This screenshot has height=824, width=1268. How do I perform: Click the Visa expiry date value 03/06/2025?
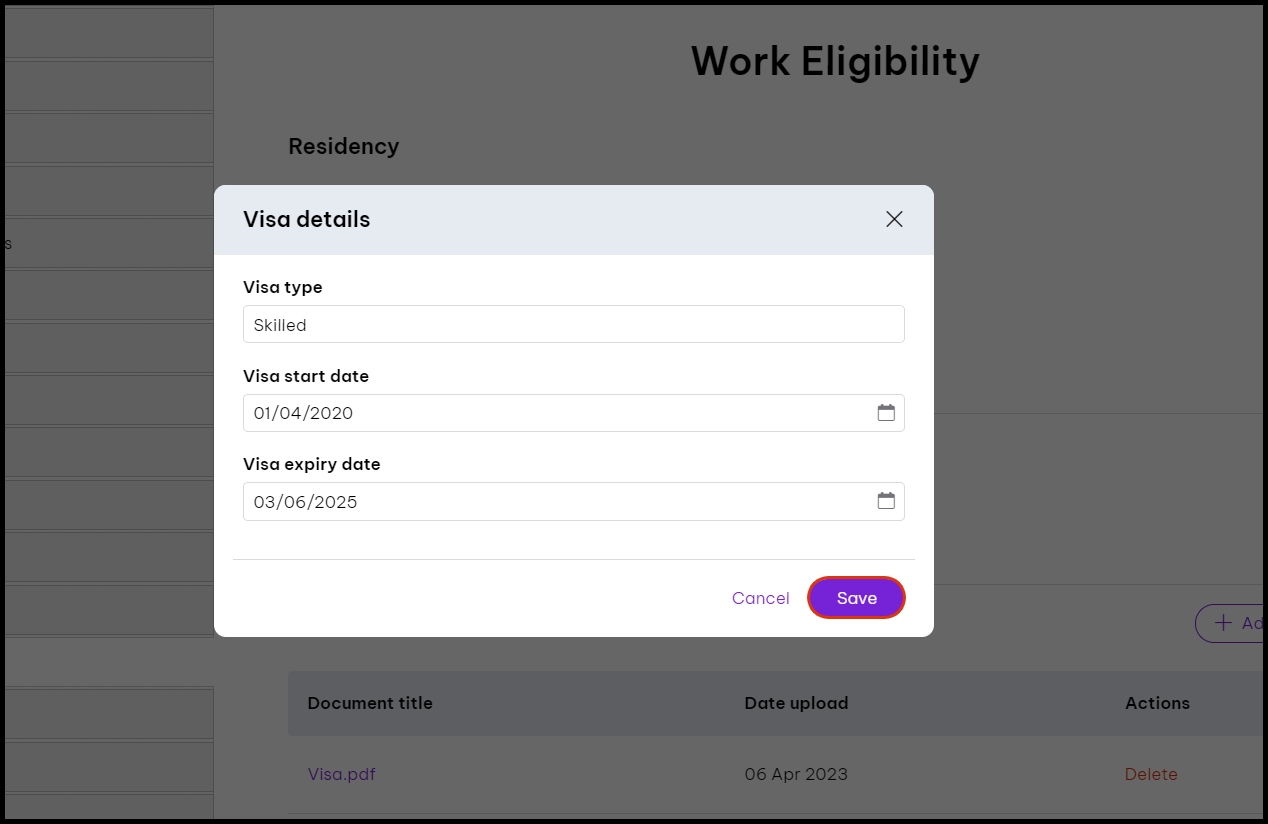pos(306,502)
